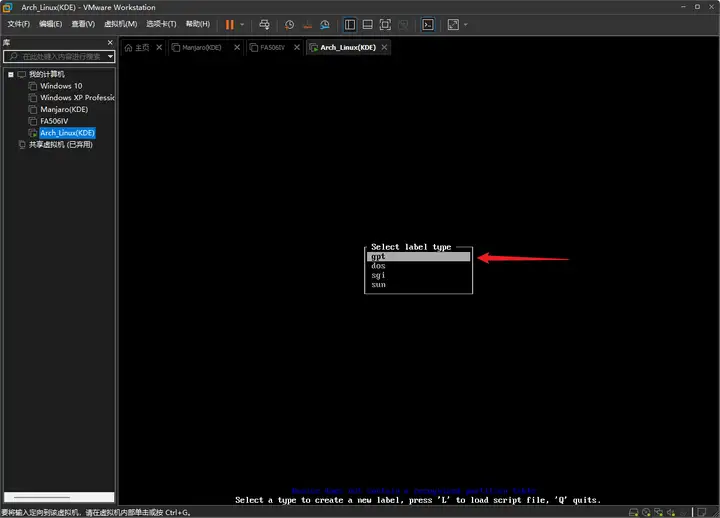Image resolution: width=720 pixels, height=518 pixels.
Task: Select Windows 10 in the library
Action: [61, 86]
